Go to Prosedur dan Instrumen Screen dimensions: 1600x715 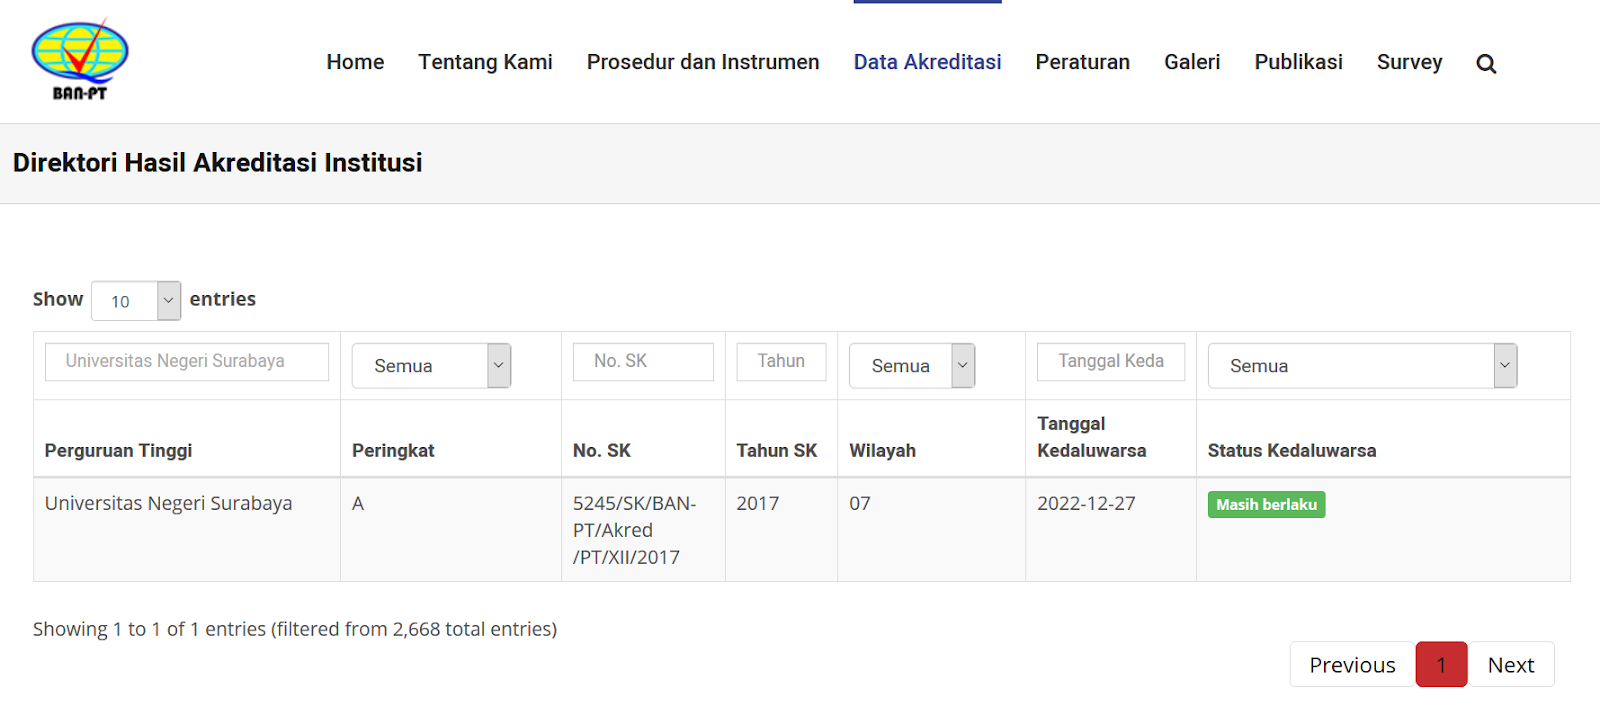tap(703, 62)
